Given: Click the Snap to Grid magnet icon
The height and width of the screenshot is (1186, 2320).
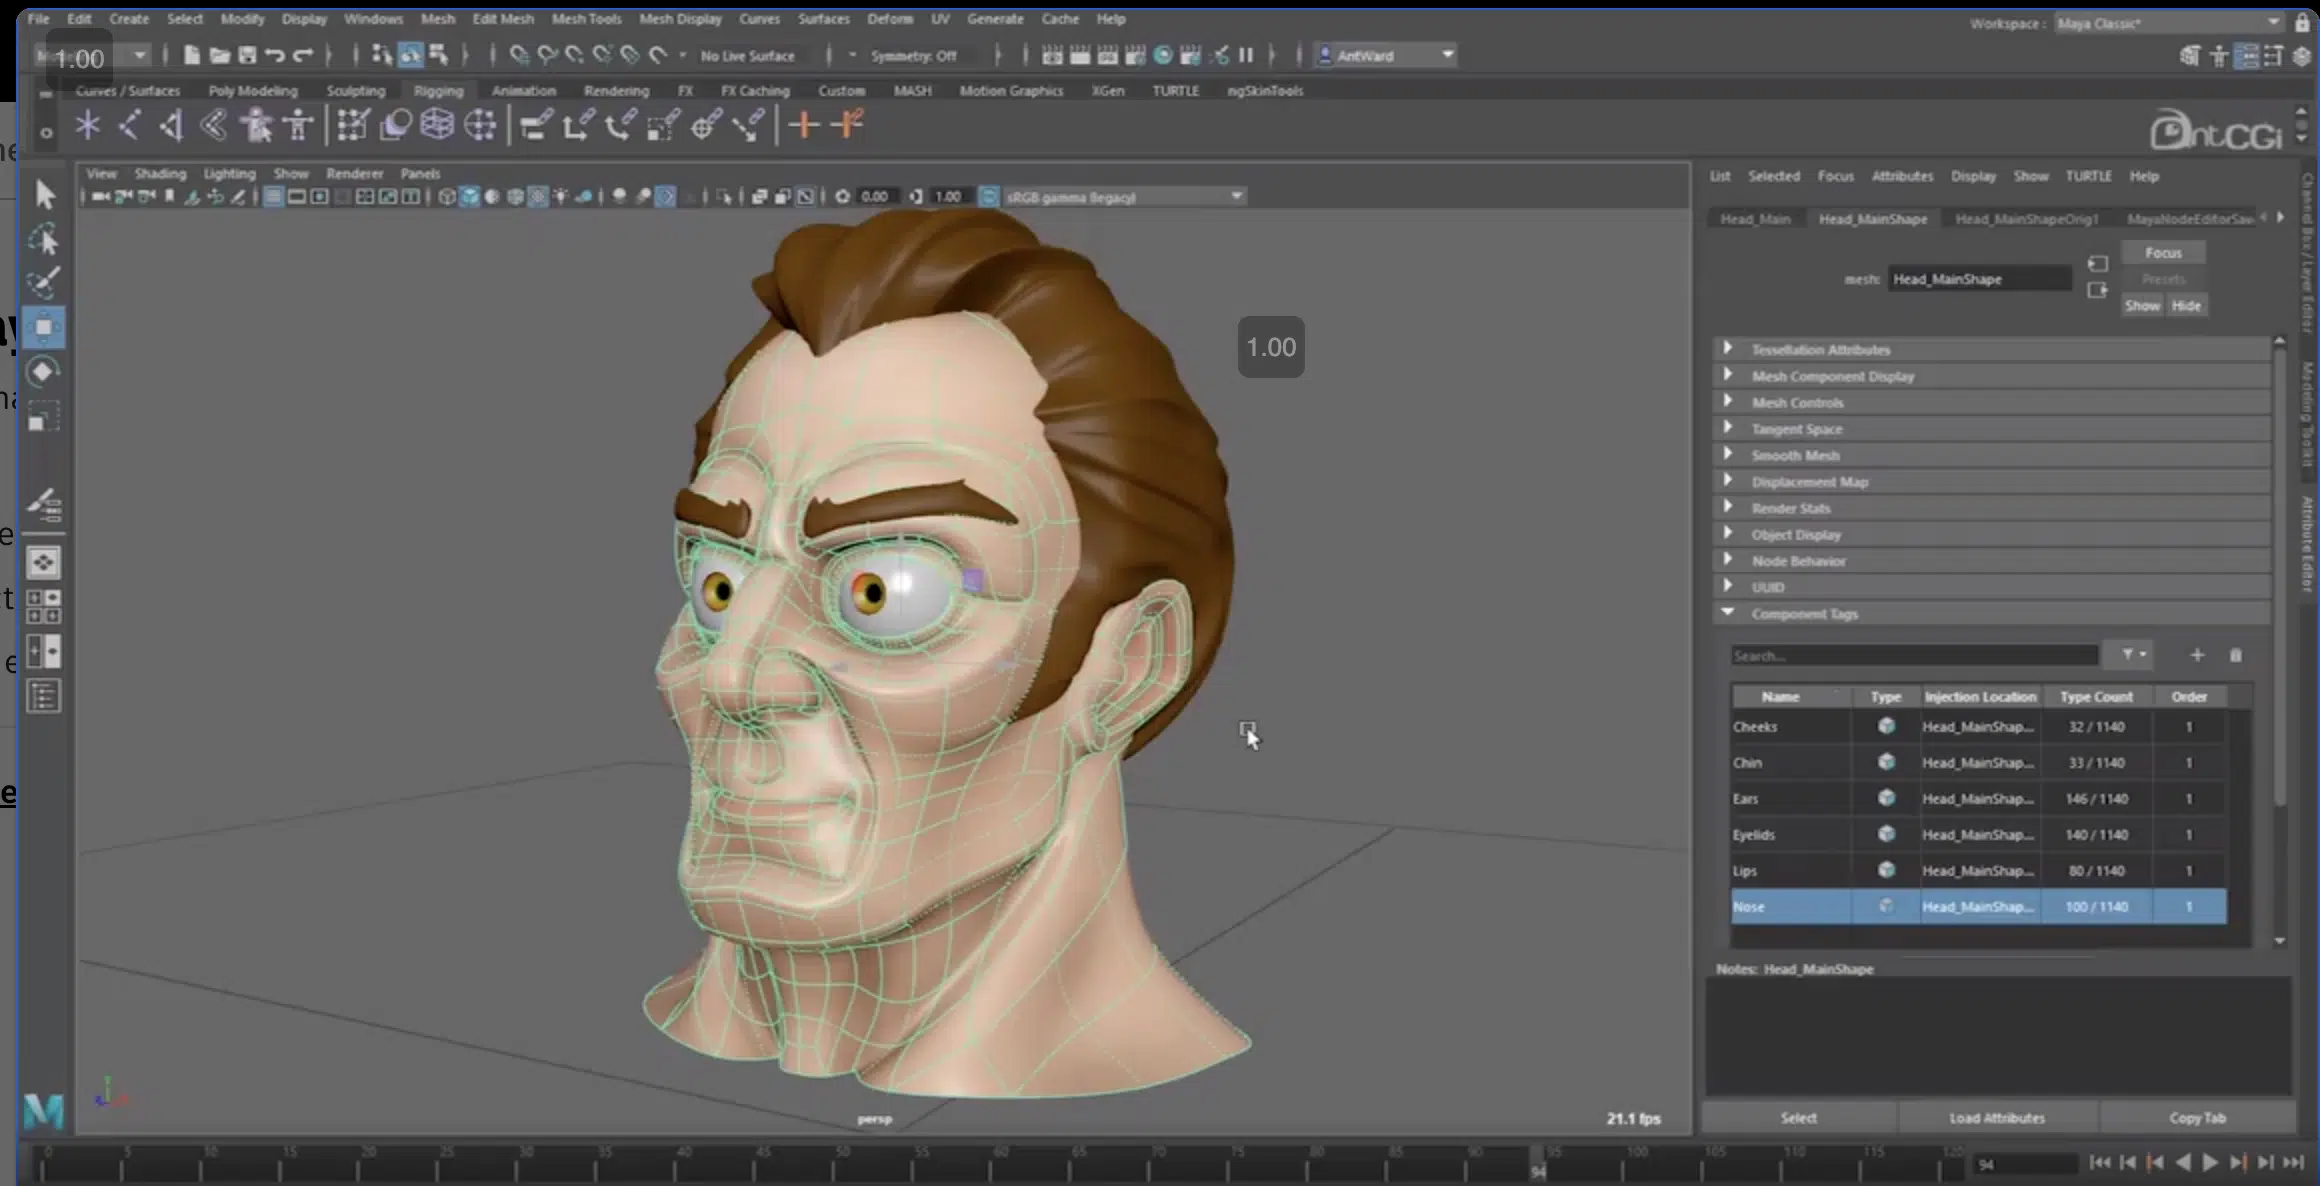Looking at the screenshot, I should (x=518, y=55).
